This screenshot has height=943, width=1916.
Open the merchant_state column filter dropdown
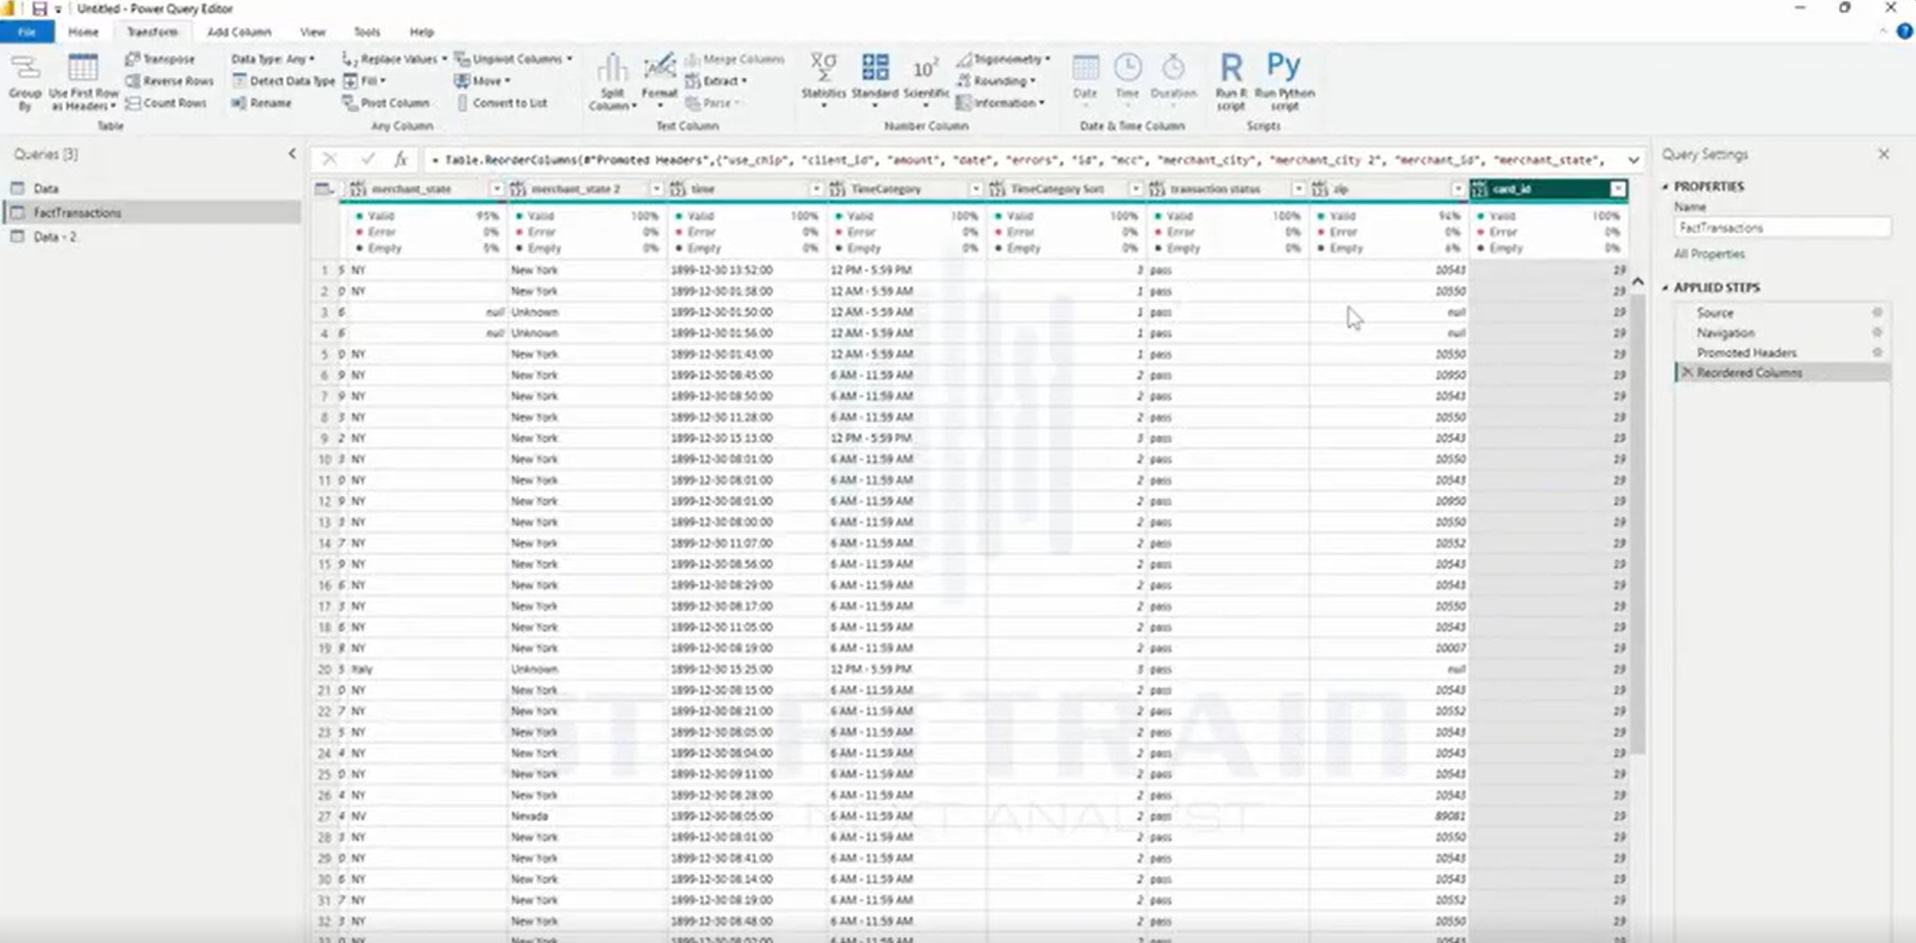pos(496,189)
